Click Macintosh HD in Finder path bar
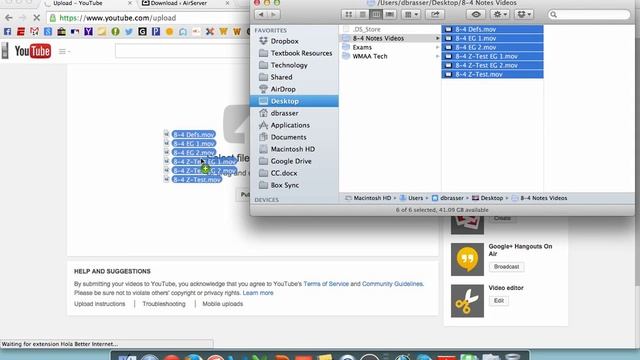Image resolution: width=640 pixels, height=360 pixels. (368, 198)
